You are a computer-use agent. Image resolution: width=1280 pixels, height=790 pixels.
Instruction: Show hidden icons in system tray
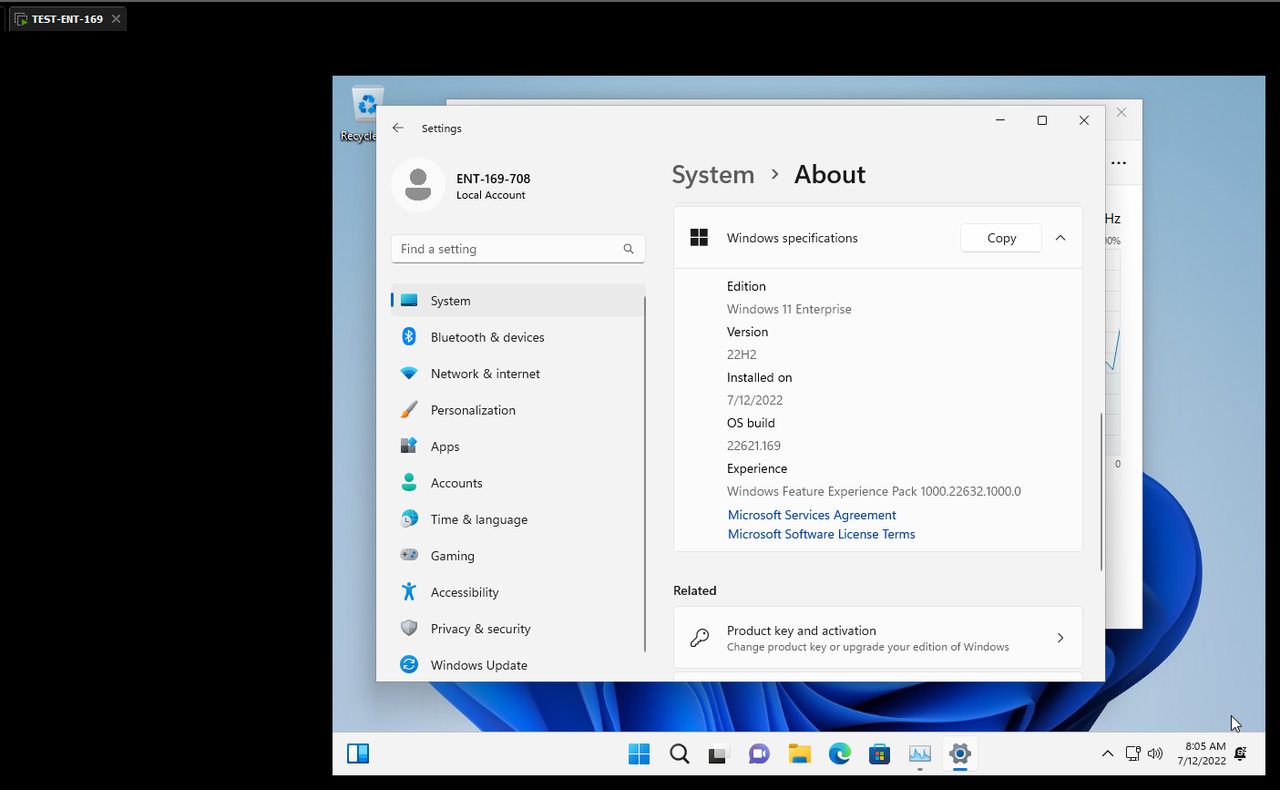pos(1107,754)
